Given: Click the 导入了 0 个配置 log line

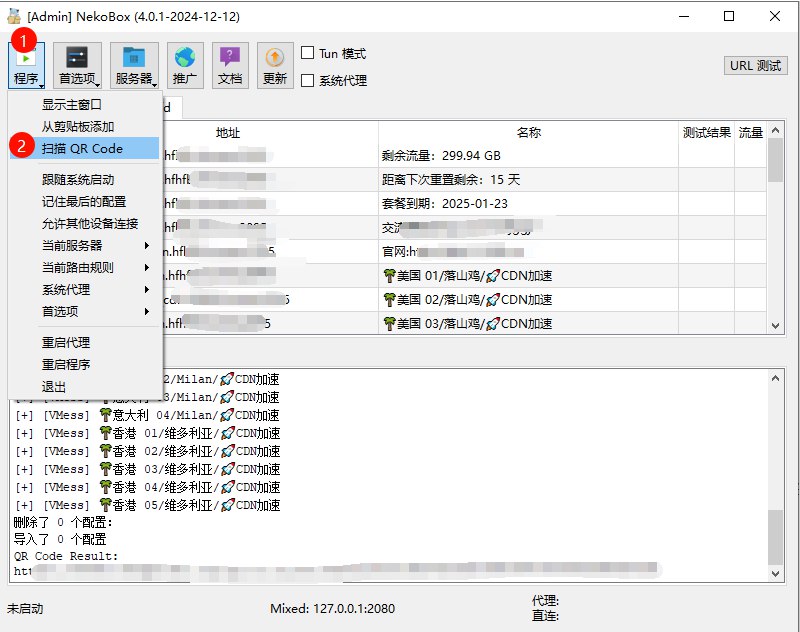Looking at the screenshot, I should pos(60,539).
